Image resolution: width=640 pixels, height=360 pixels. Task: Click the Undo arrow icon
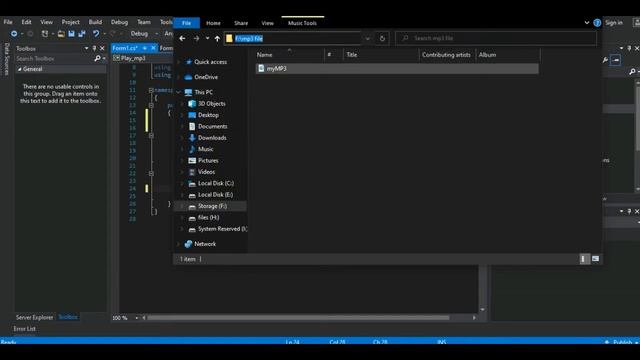click(x=96, y=34)
